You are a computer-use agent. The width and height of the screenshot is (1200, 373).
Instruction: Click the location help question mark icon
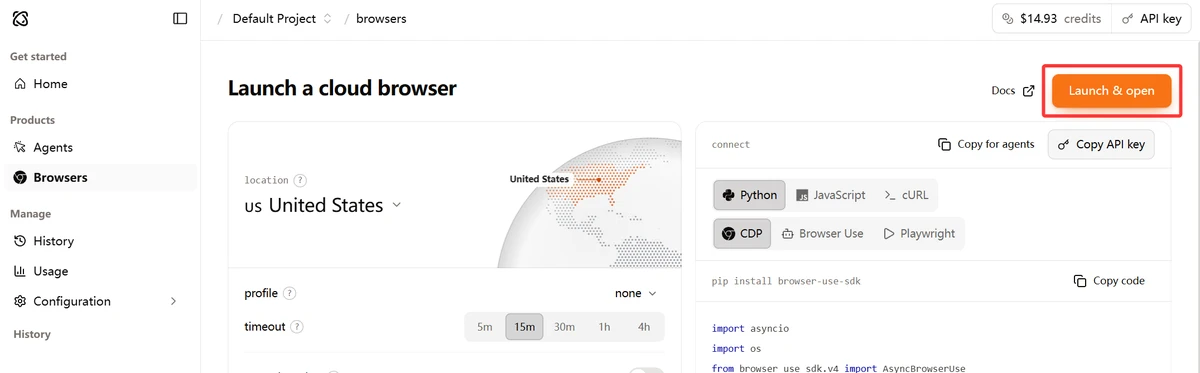pyautogui.click(x=300, y=181)
